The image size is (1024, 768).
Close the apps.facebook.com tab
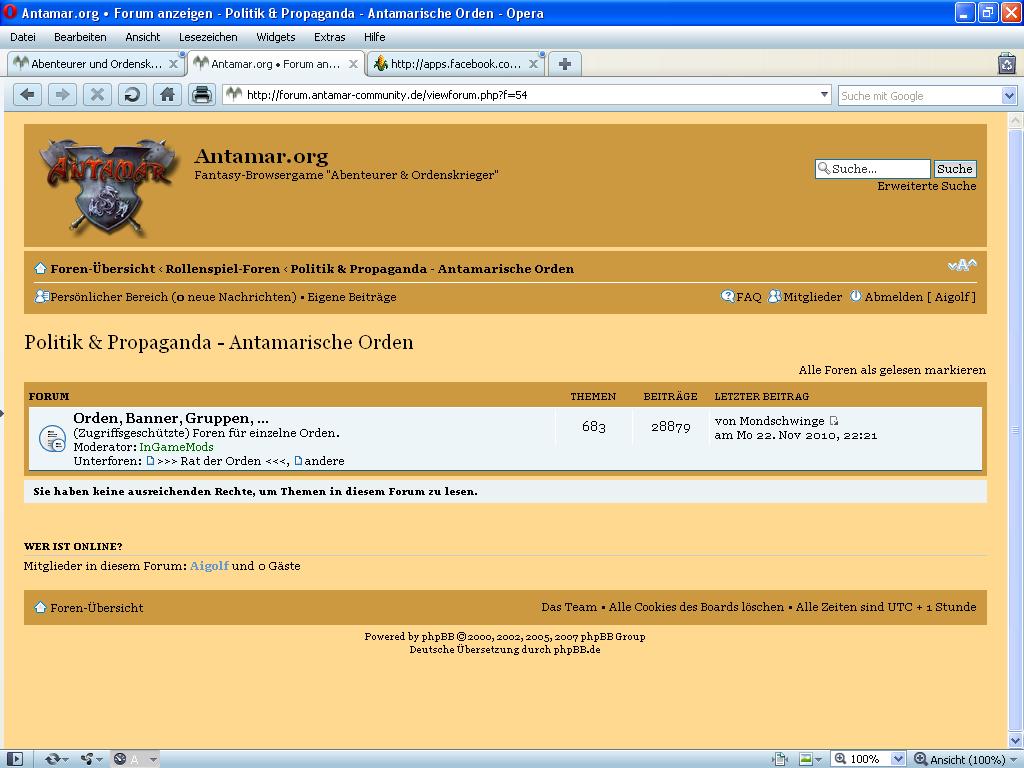click(x=534, y=64)
